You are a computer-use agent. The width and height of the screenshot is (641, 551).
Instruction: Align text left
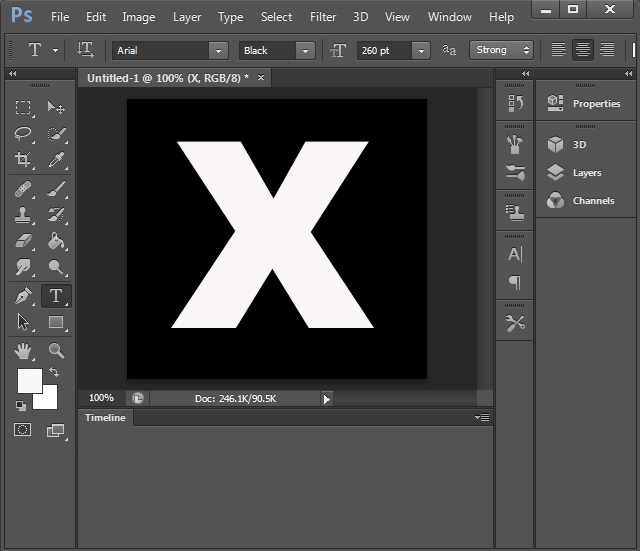558,50
